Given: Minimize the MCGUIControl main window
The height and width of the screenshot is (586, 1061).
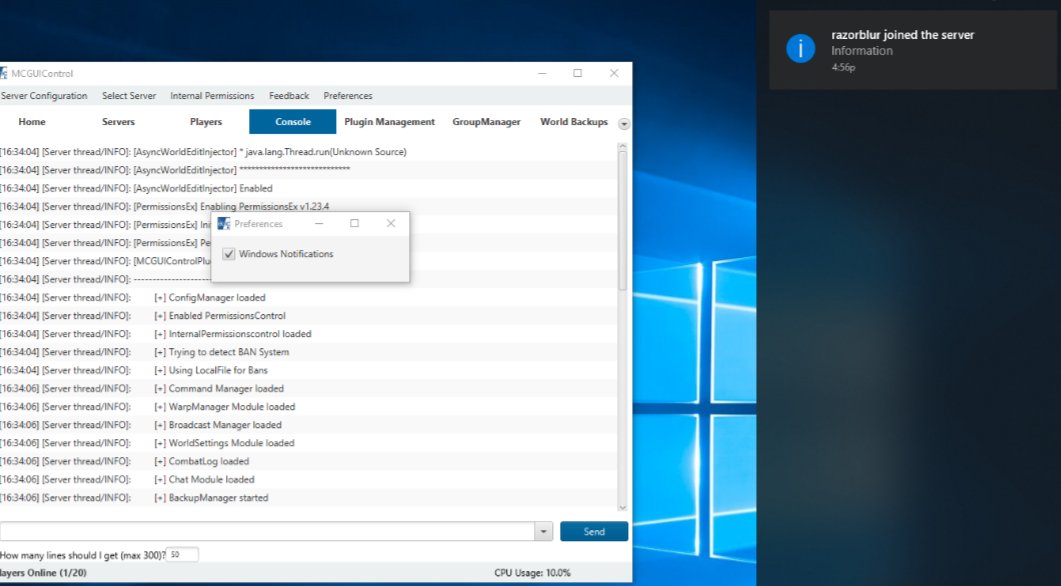Looking at the screenshot, I should [x=541, y=73].
